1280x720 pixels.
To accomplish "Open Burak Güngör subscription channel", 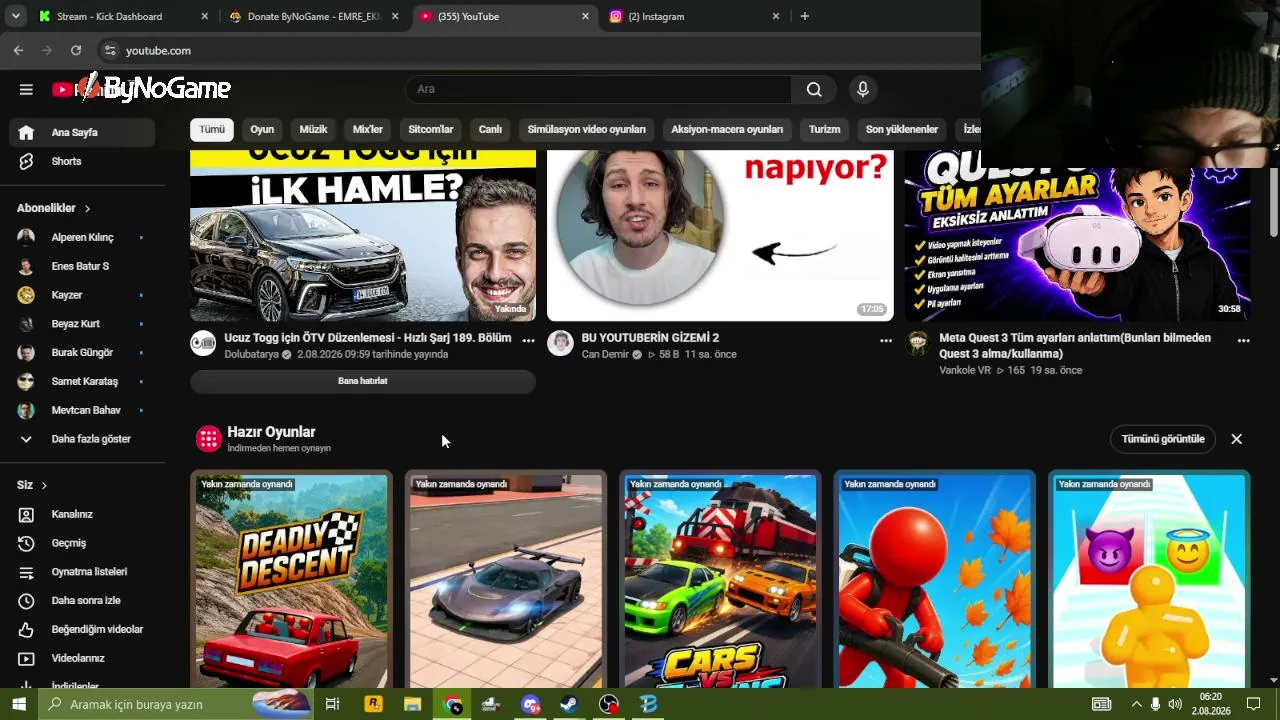I will [82, 352].
